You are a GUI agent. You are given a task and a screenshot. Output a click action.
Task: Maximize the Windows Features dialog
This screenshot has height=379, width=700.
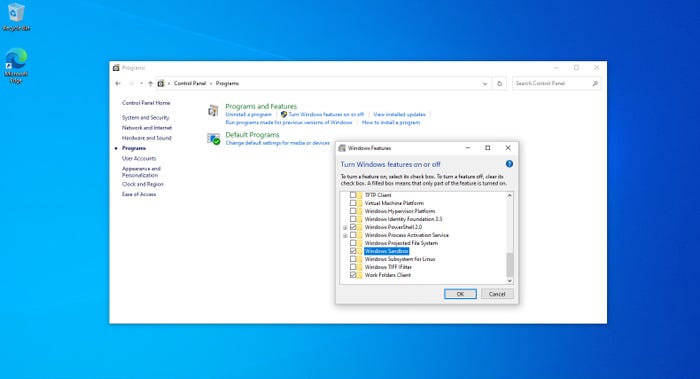488,148
